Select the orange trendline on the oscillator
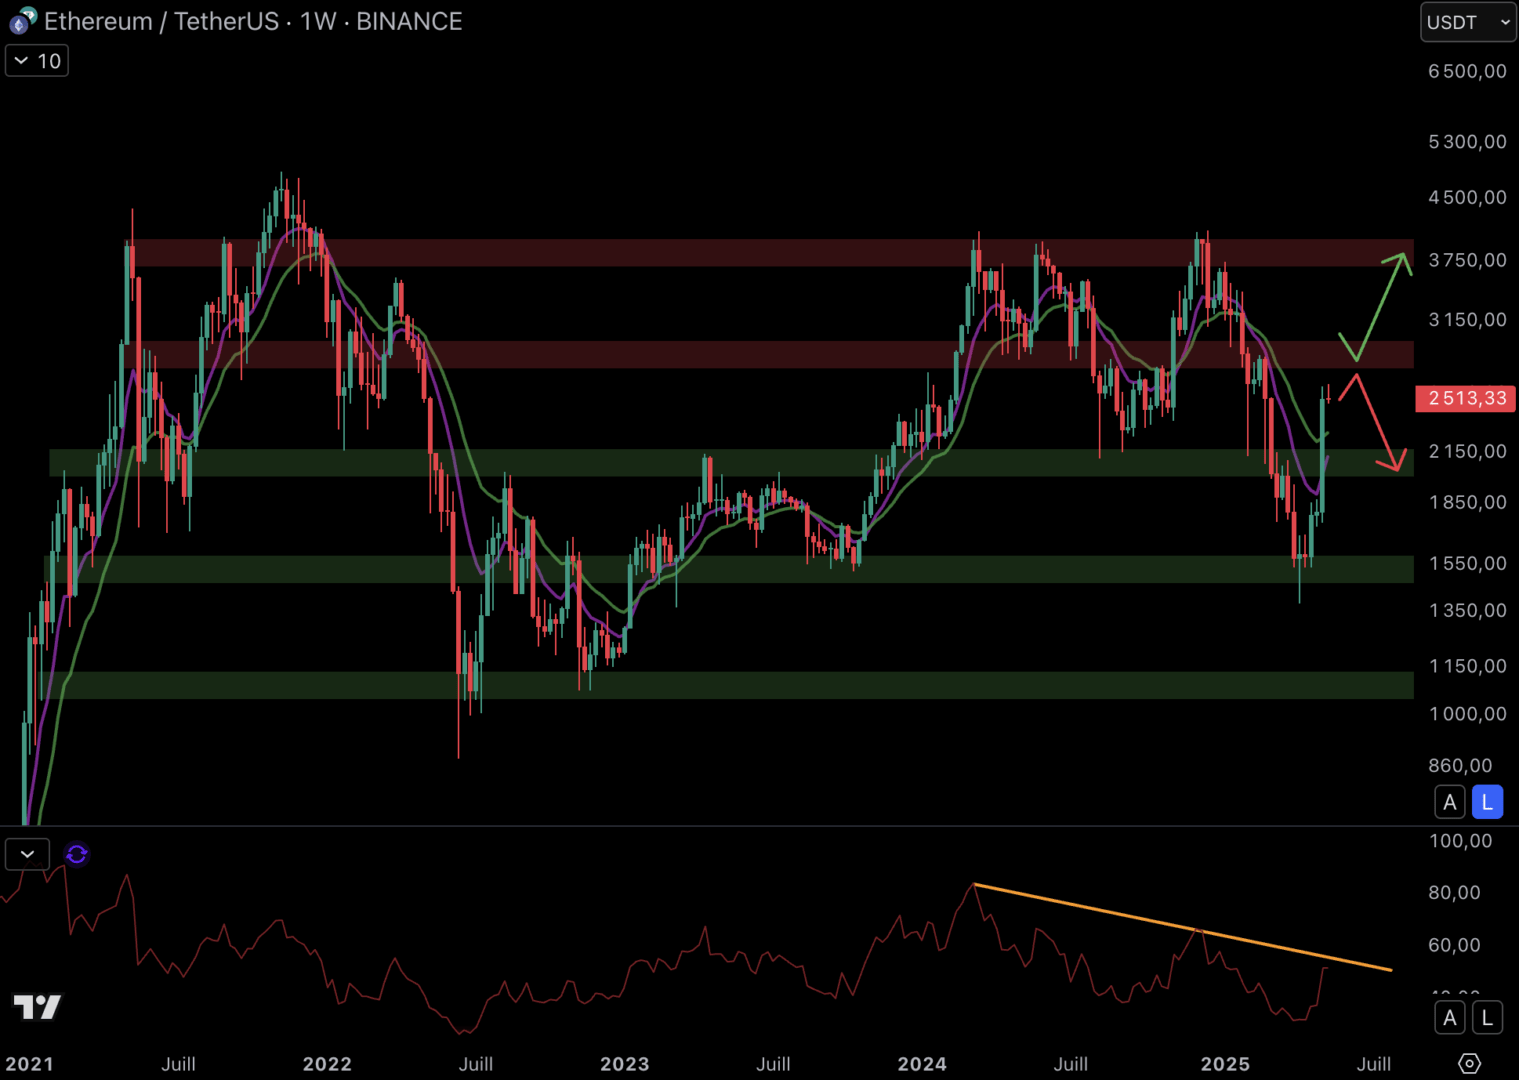The height and width of the screenshot is (1080, 1519). pos(1183,927)
